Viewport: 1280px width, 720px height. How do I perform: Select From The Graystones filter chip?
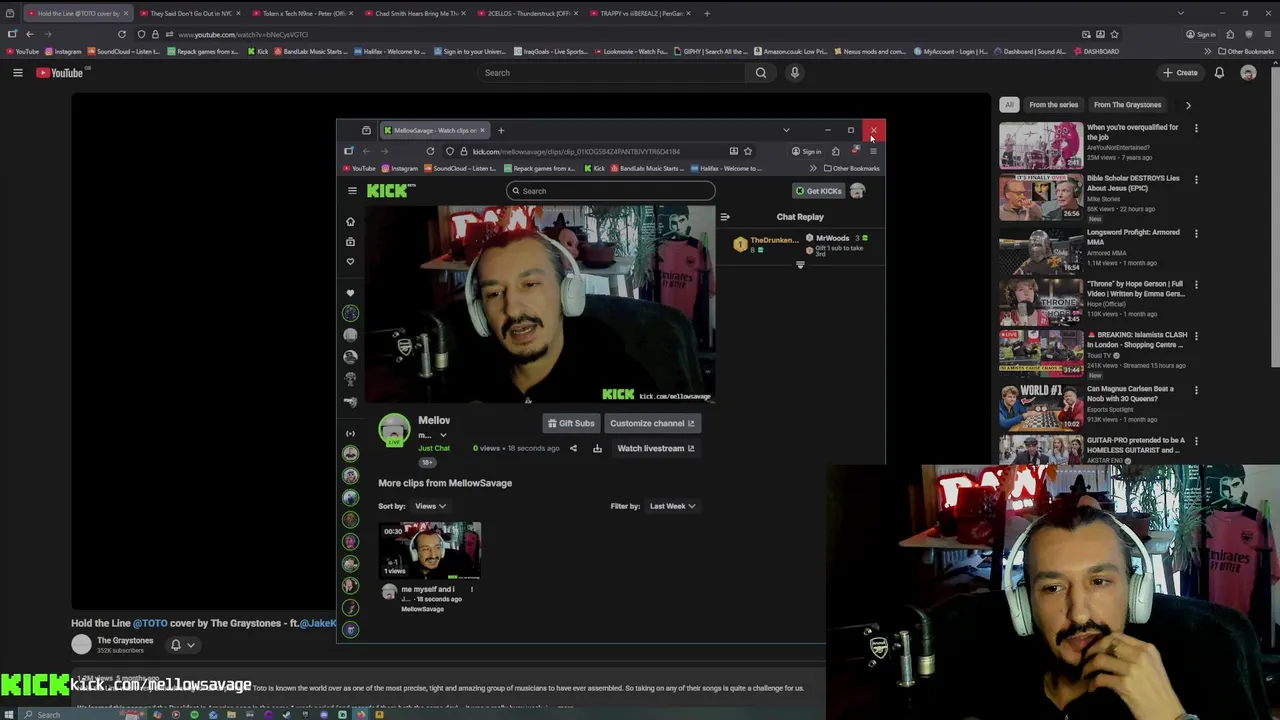[x=1127, y=105]
